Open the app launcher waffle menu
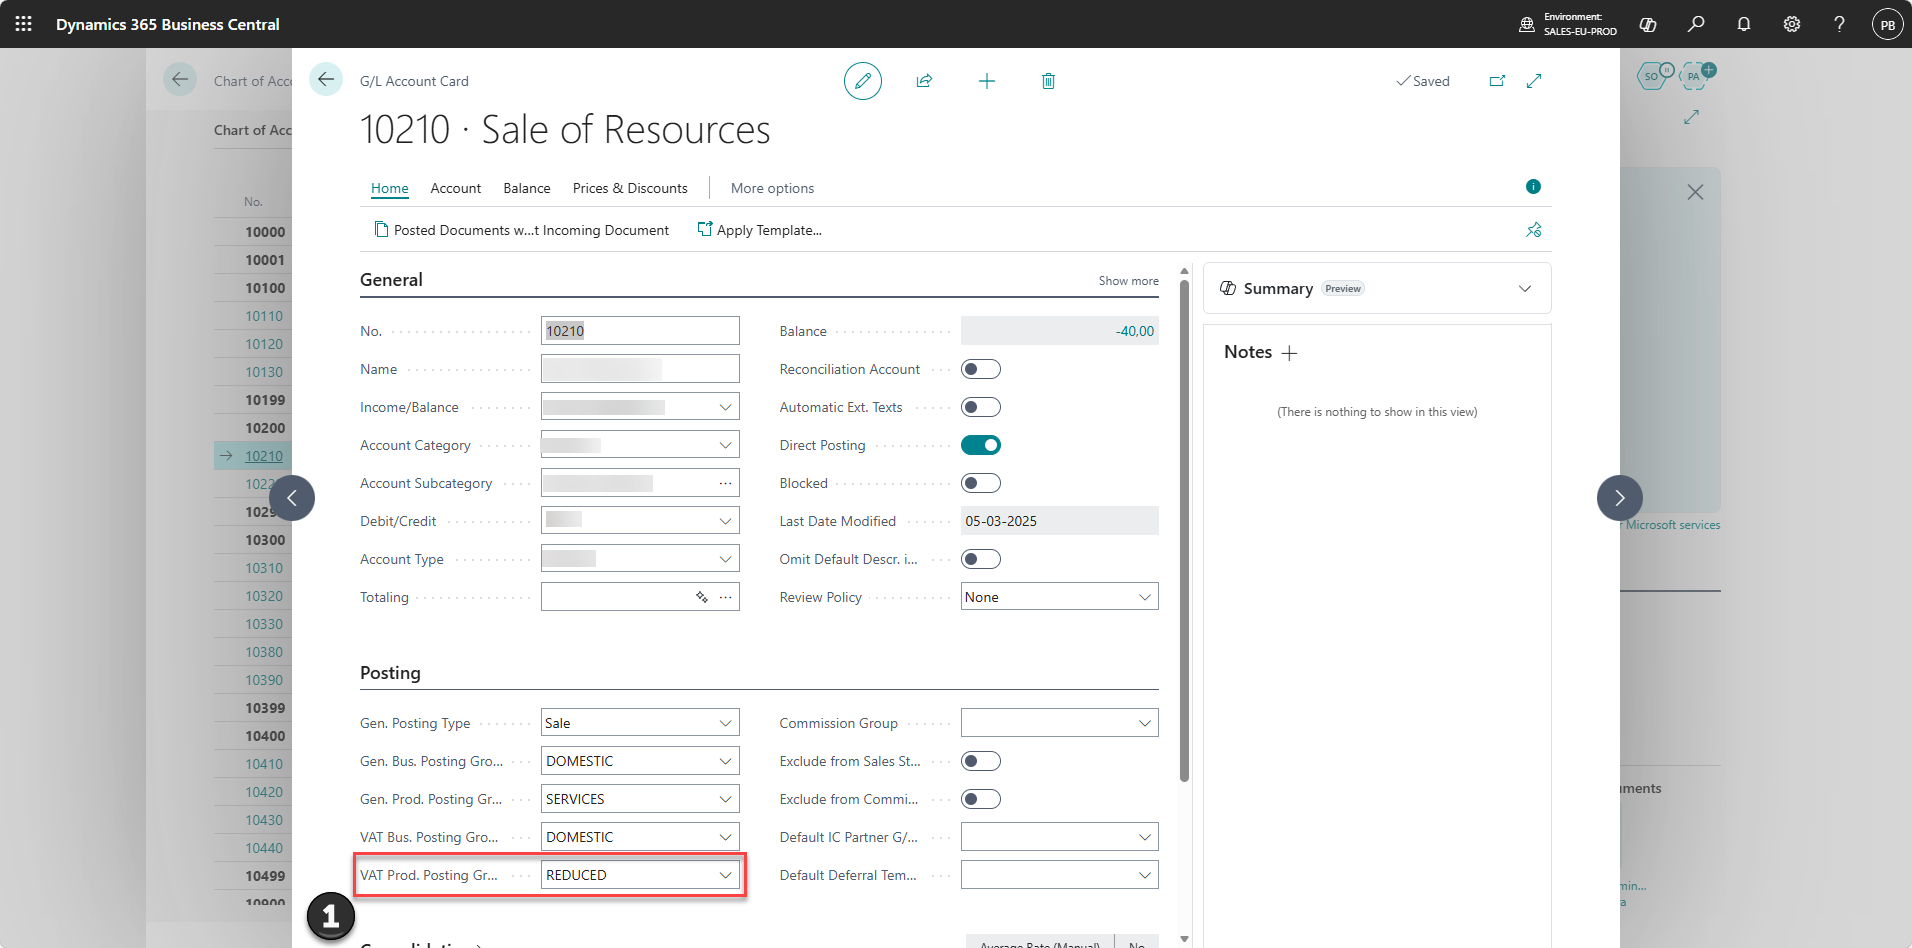1912x948 pixels. [x=24, y=24]
